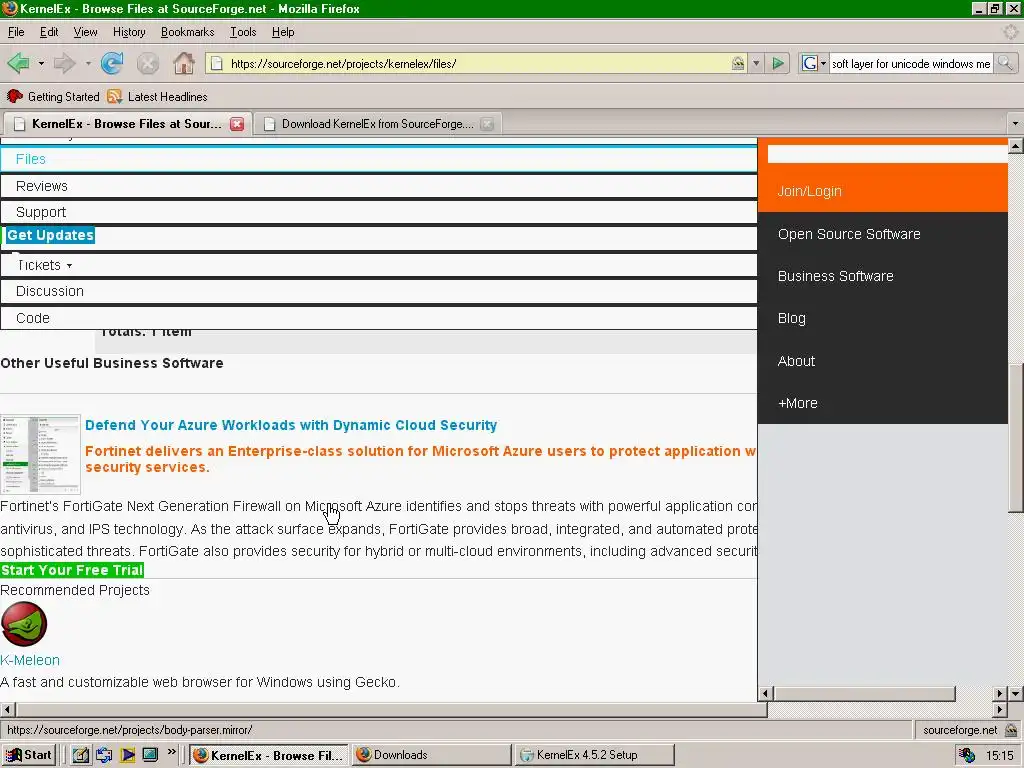Image resolution: width=1024 pixels, height=768 pixels.
Task: Open the Edit menu
Action: pos(49,32)
